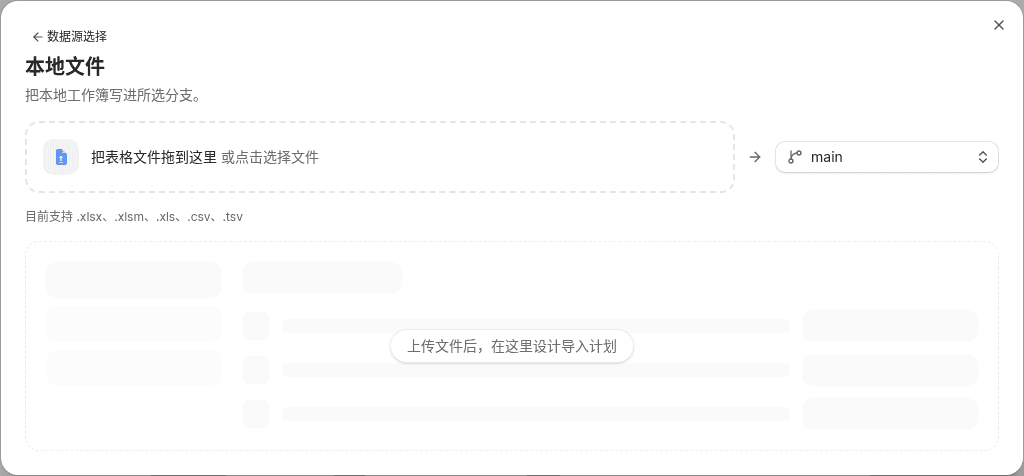Click the 把表格文件拖到这里 dropzone text
1024x476 pixels.
click(153, 157)
